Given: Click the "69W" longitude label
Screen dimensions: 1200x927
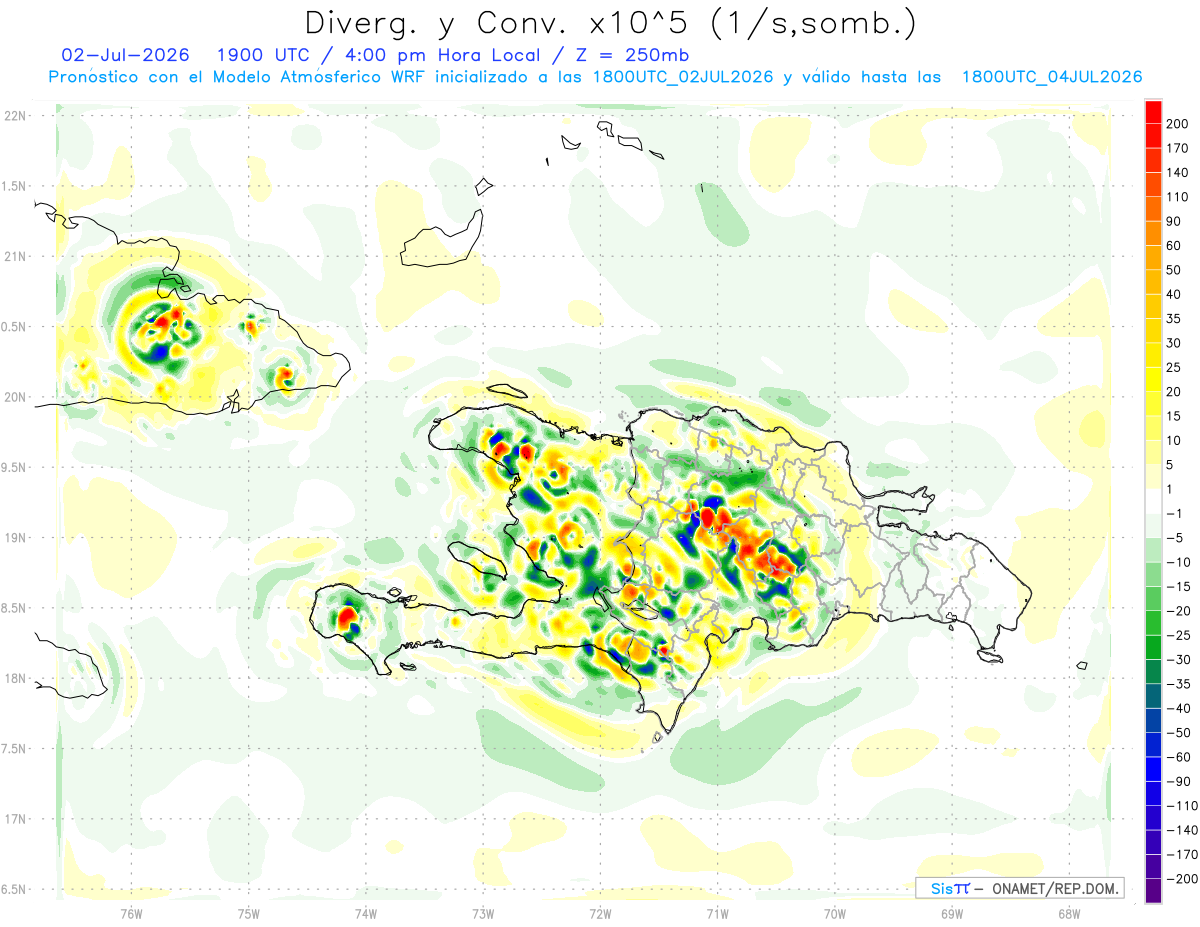Looking at the screenshot, I should 952,913.
